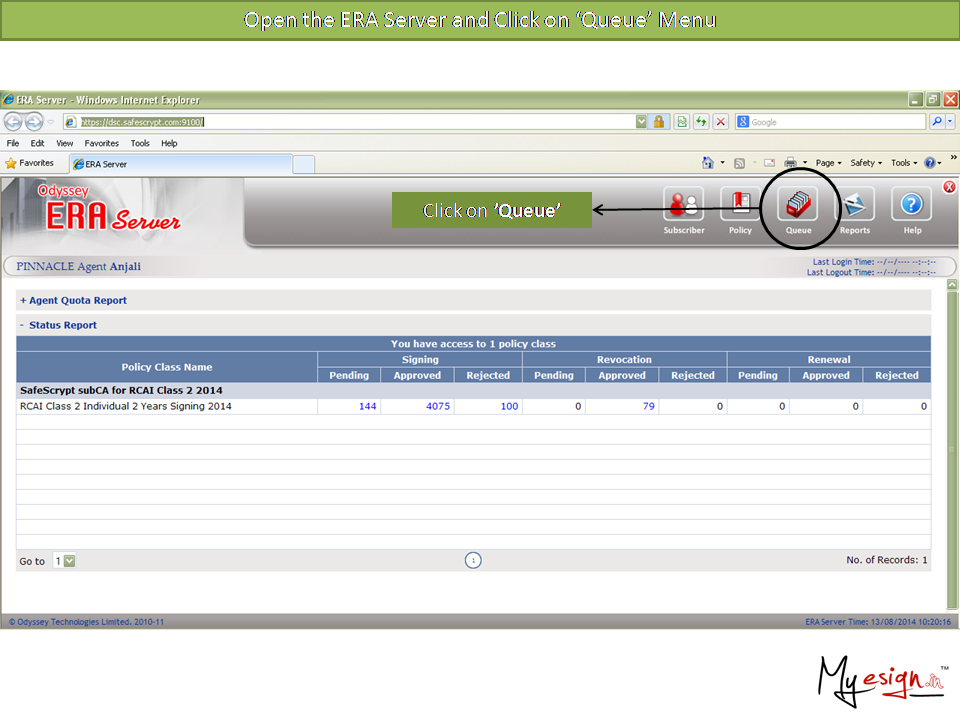Click the Policy icon

point(740,205)
